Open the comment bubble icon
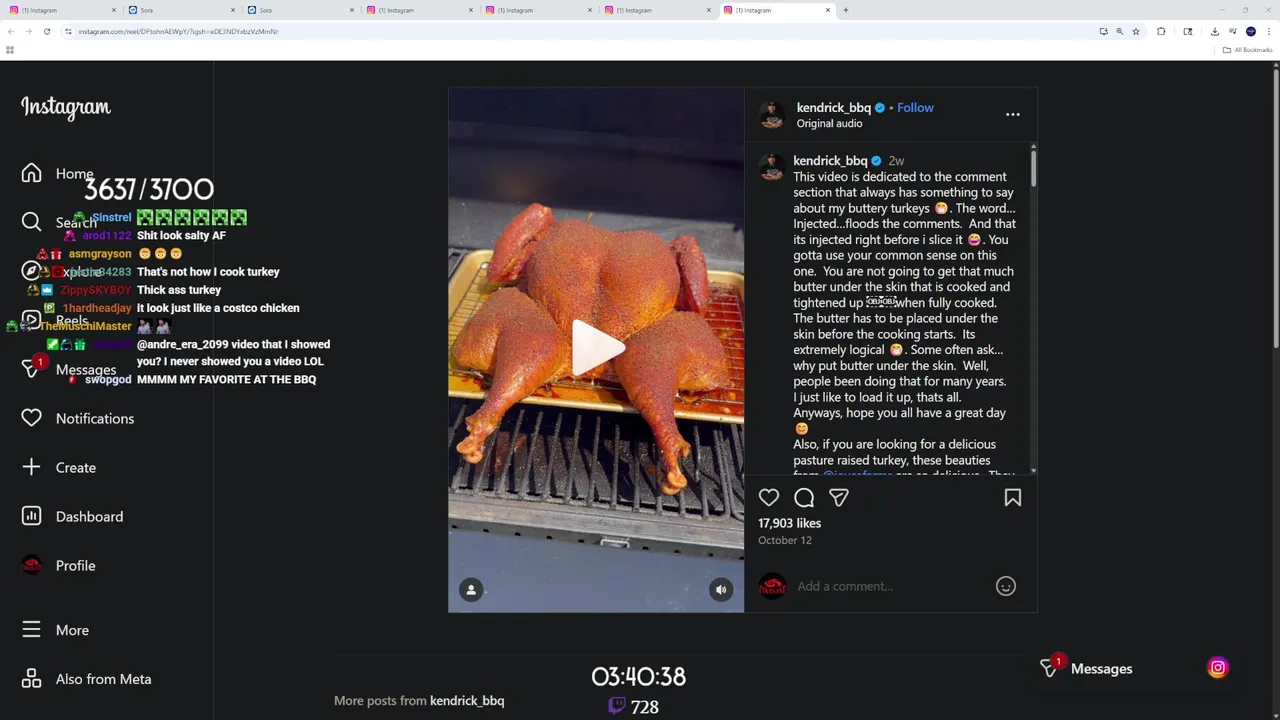 804,497
